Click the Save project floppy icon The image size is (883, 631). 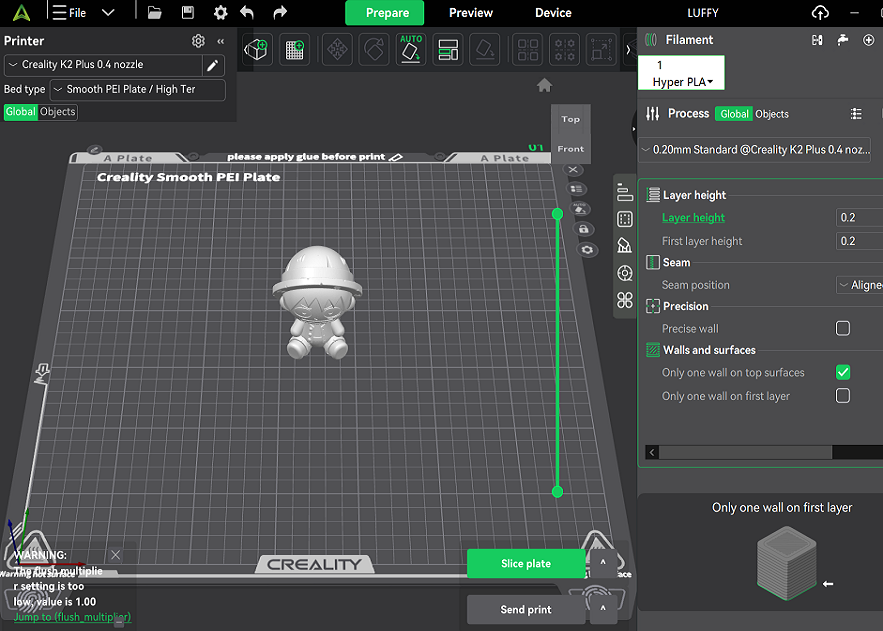coord(188,13)
